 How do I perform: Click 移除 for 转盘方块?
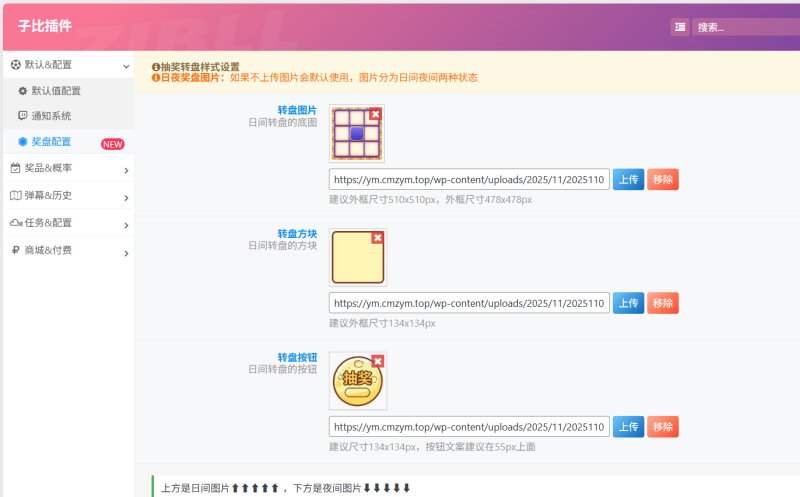pyautogui.click(x=663, y=303)
